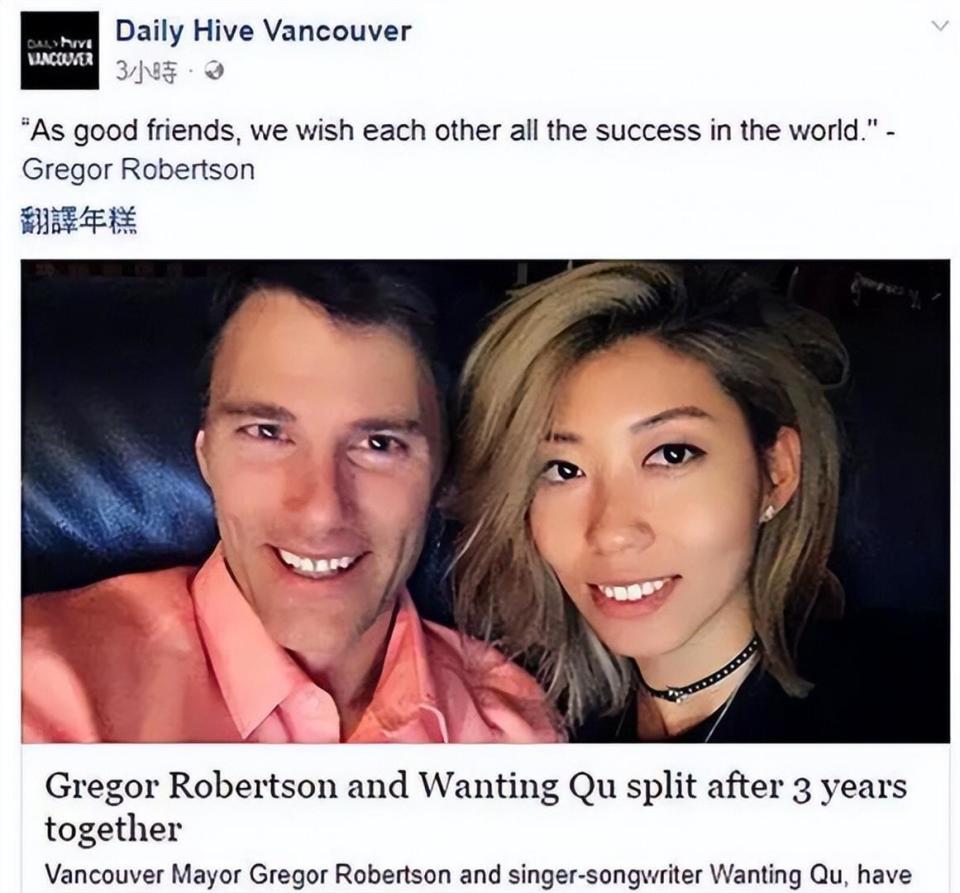Click the woman's stud earring
Viewport: 960px width, 893px height.
tap(766, 513)
